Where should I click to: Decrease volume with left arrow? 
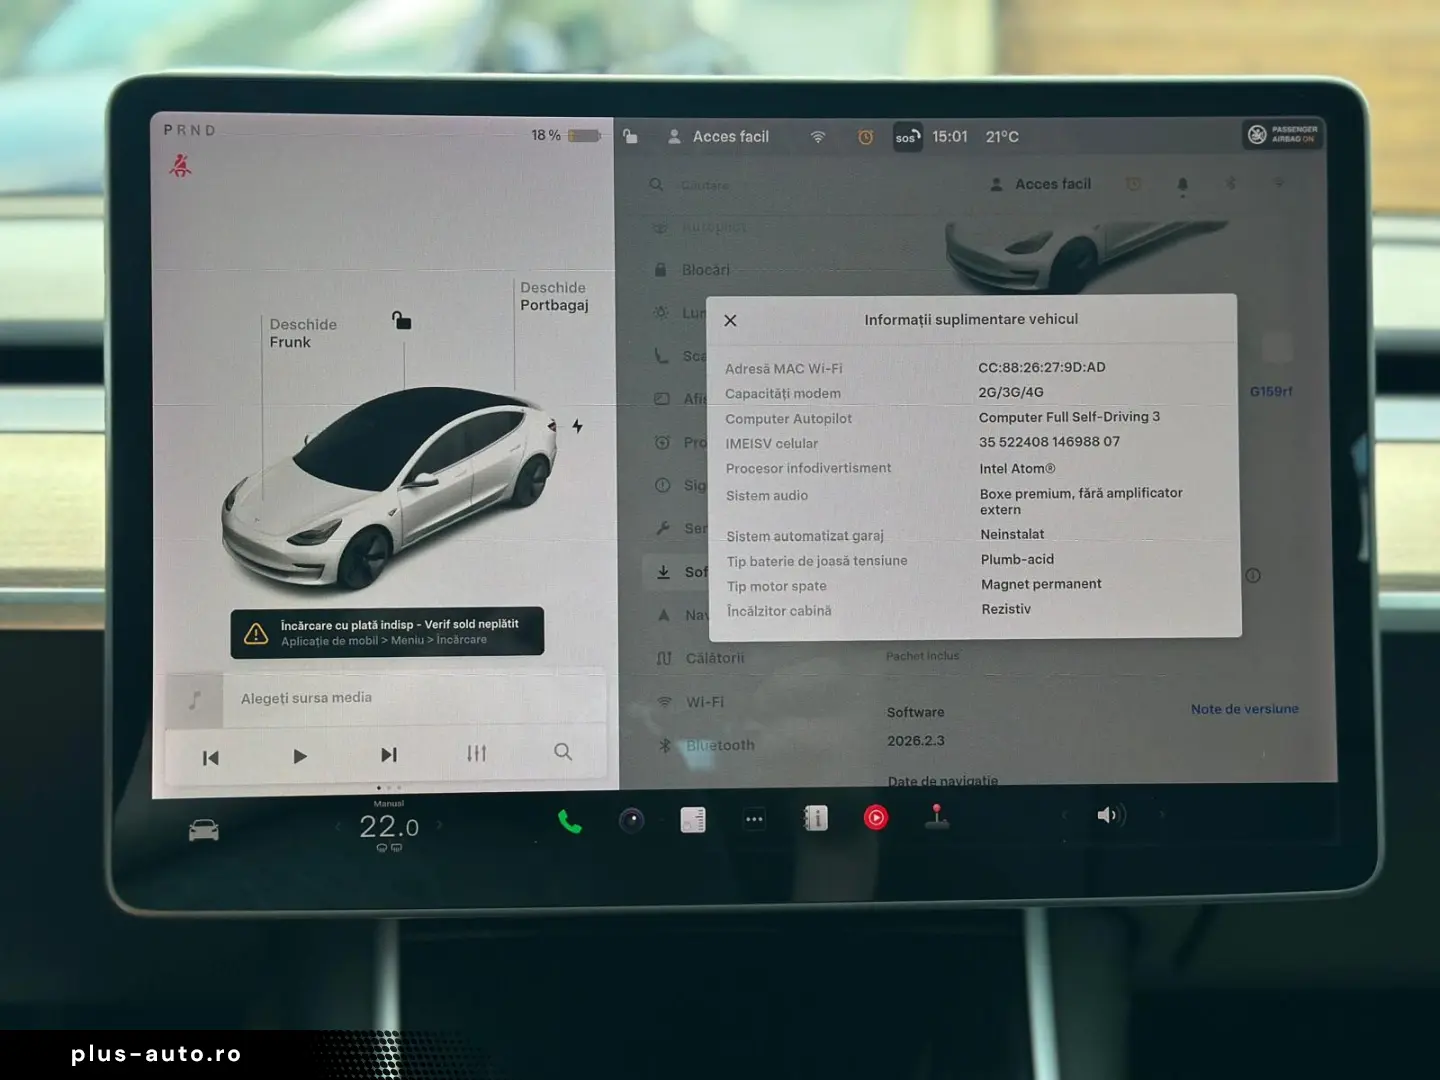1064,815
